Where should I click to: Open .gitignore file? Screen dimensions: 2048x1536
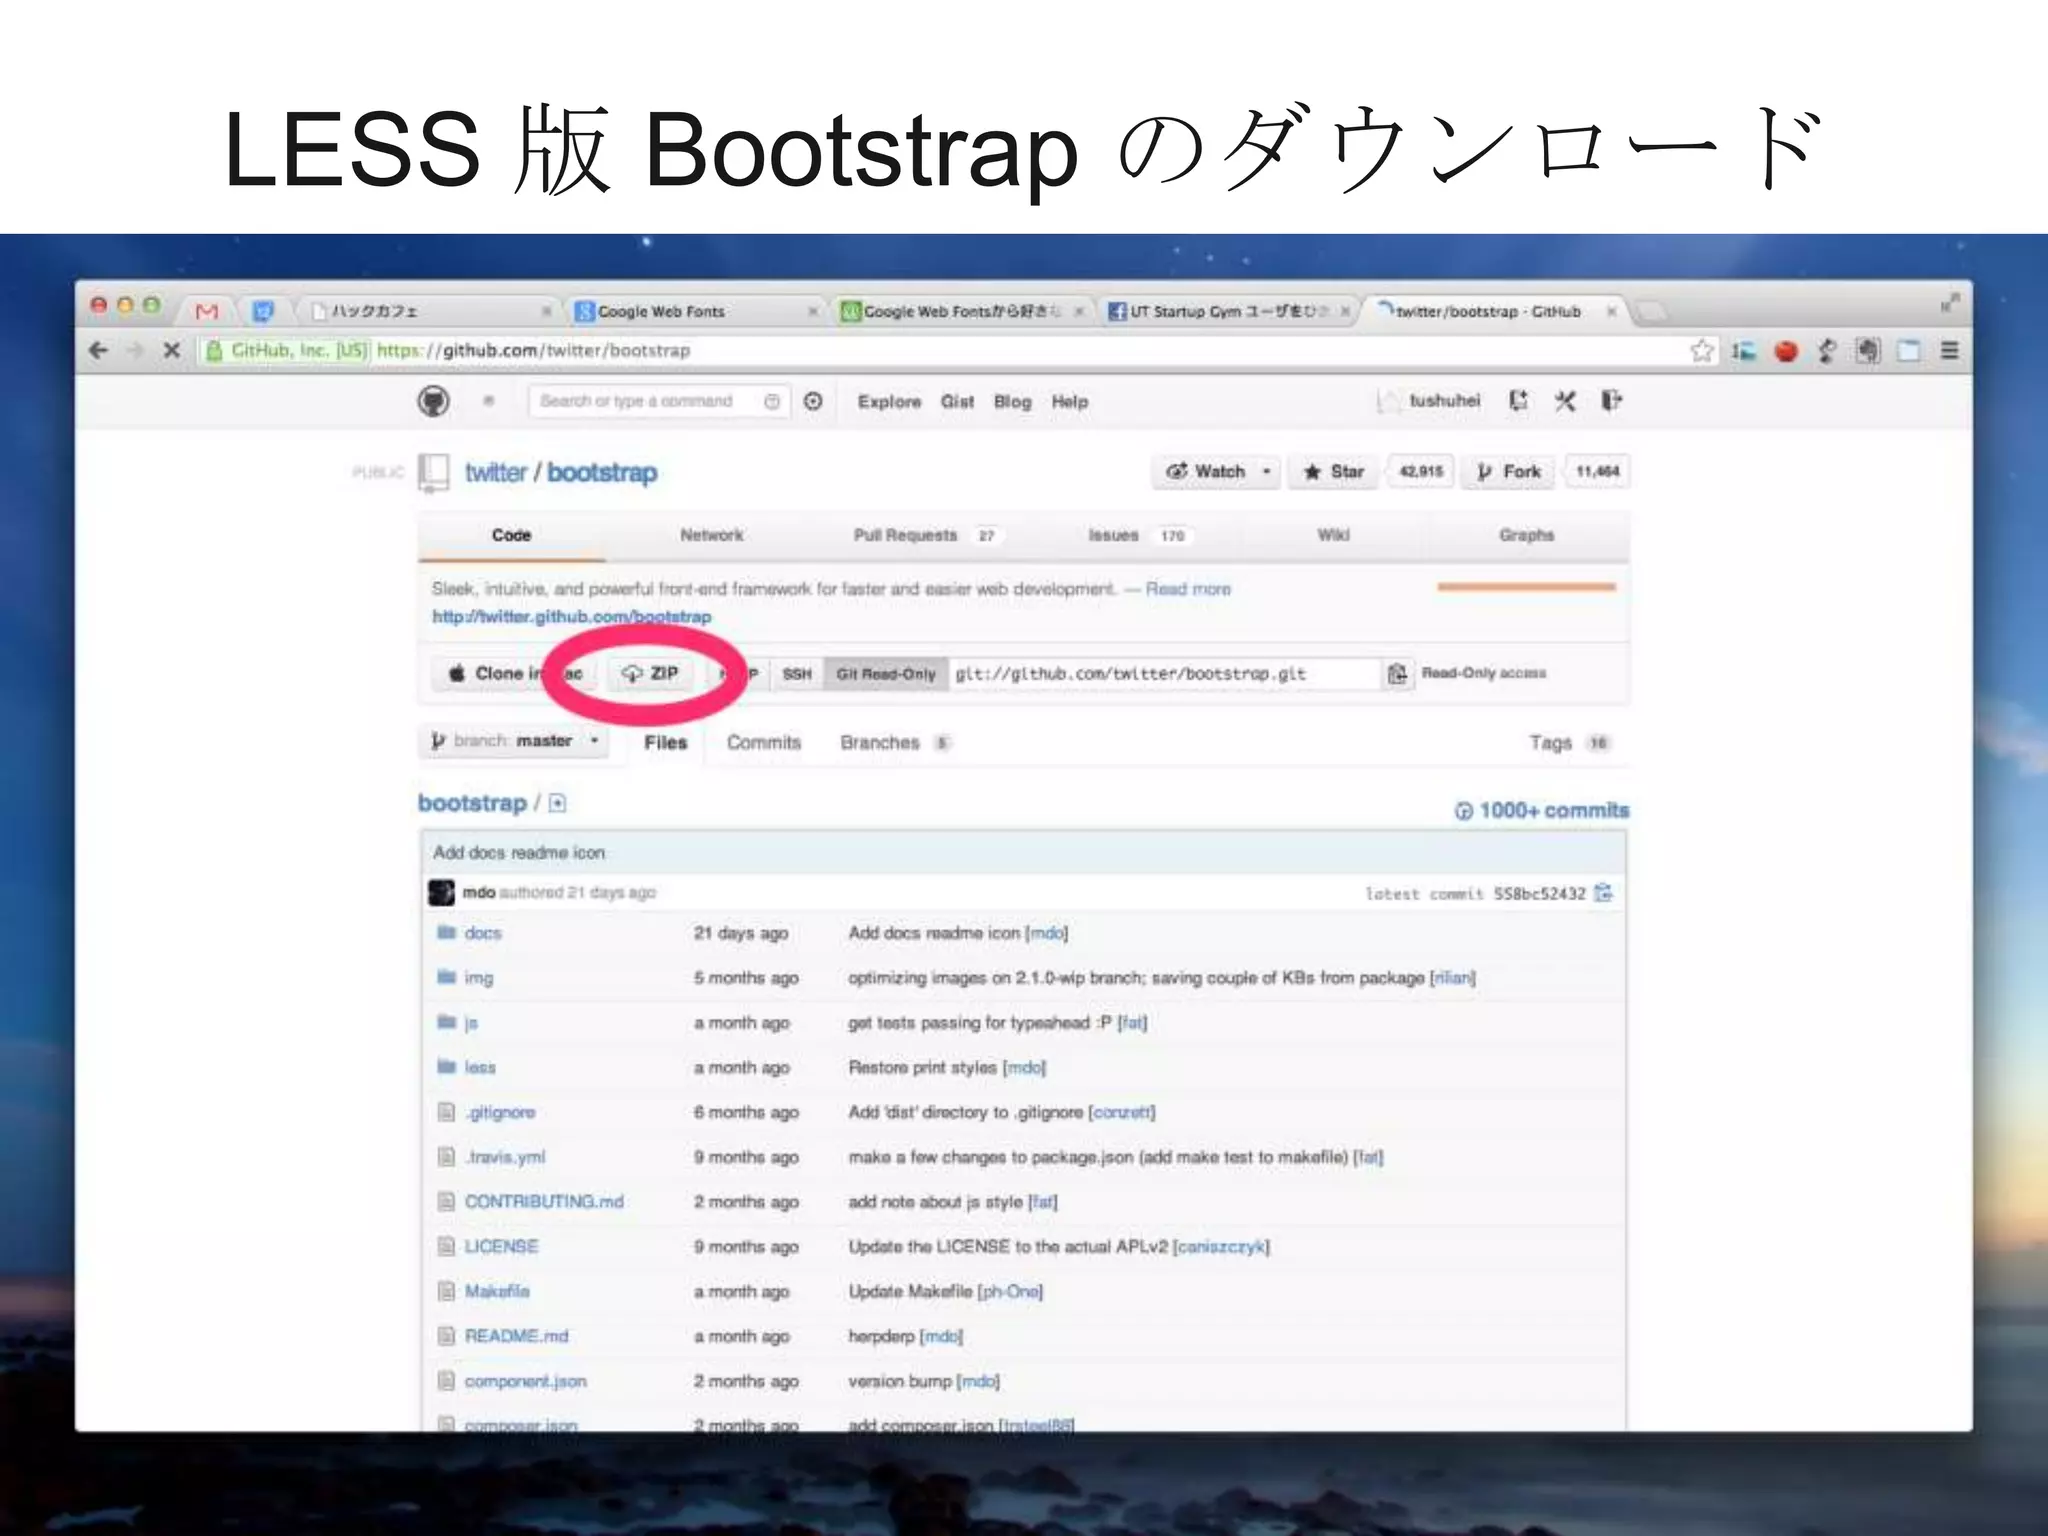point(500,1112)
